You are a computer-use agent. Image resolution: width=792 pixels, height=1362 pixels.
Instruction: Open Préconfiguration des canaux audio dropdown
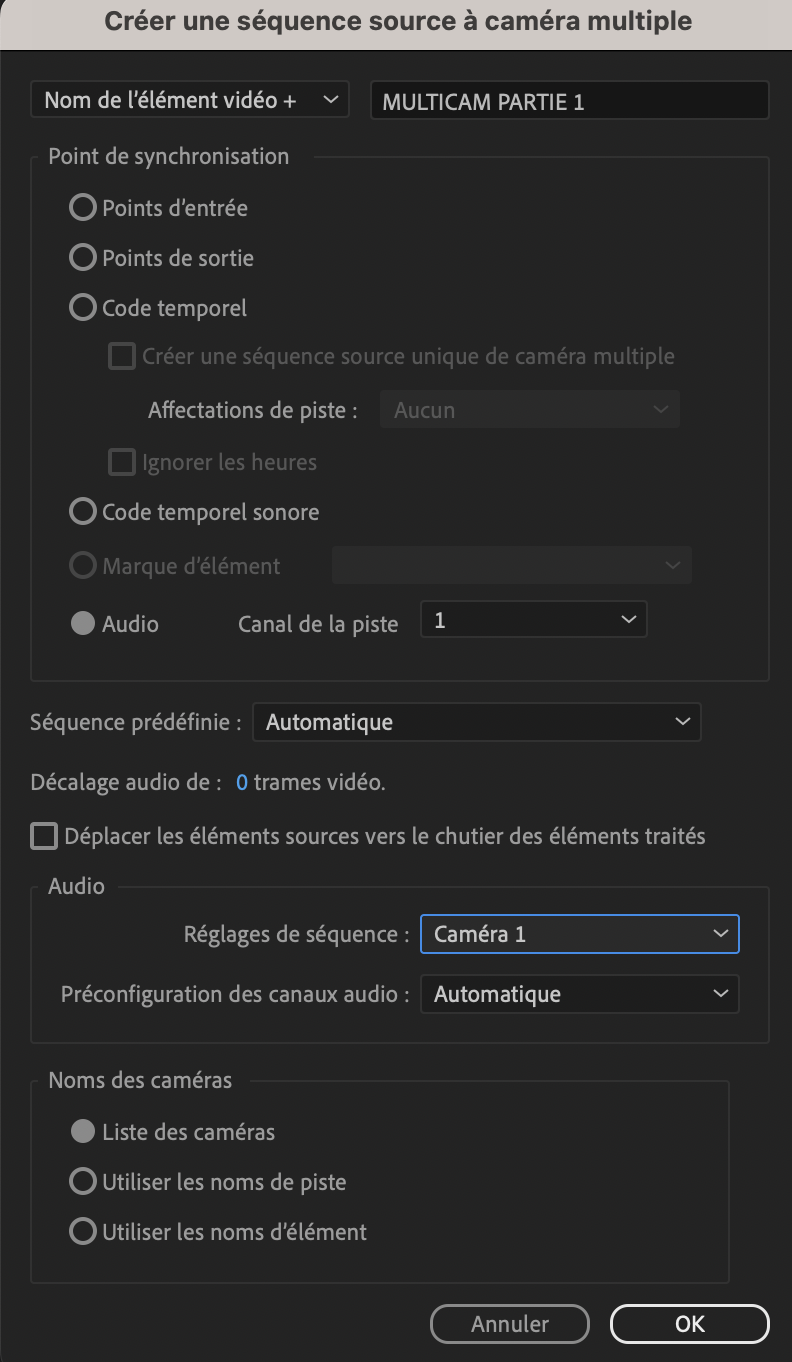click(x=579, y=994)
